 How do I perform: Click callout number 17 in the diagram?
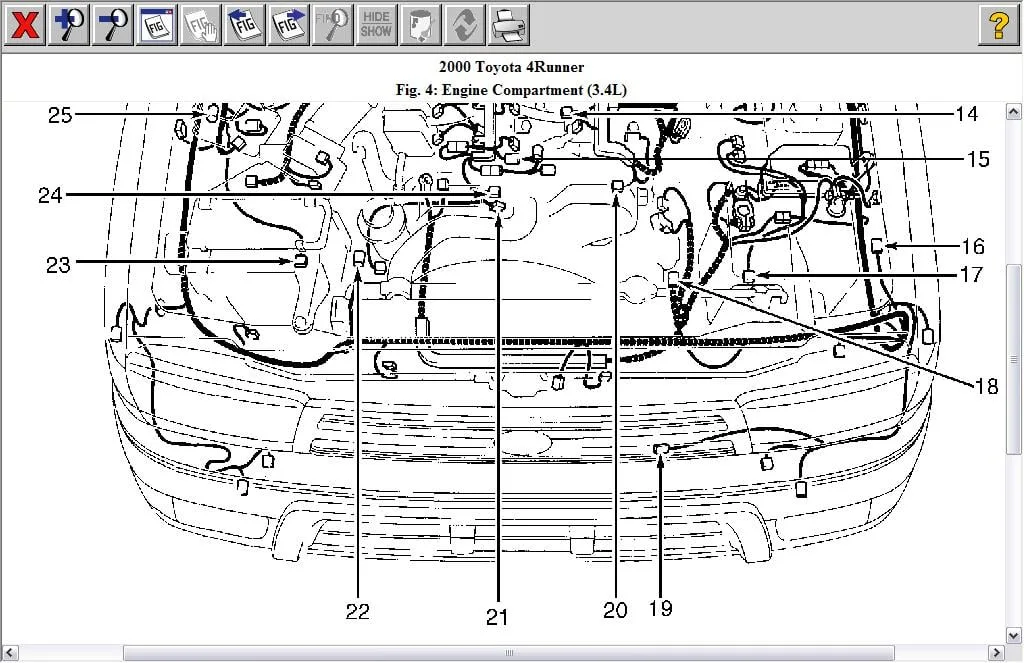(971, 274)
